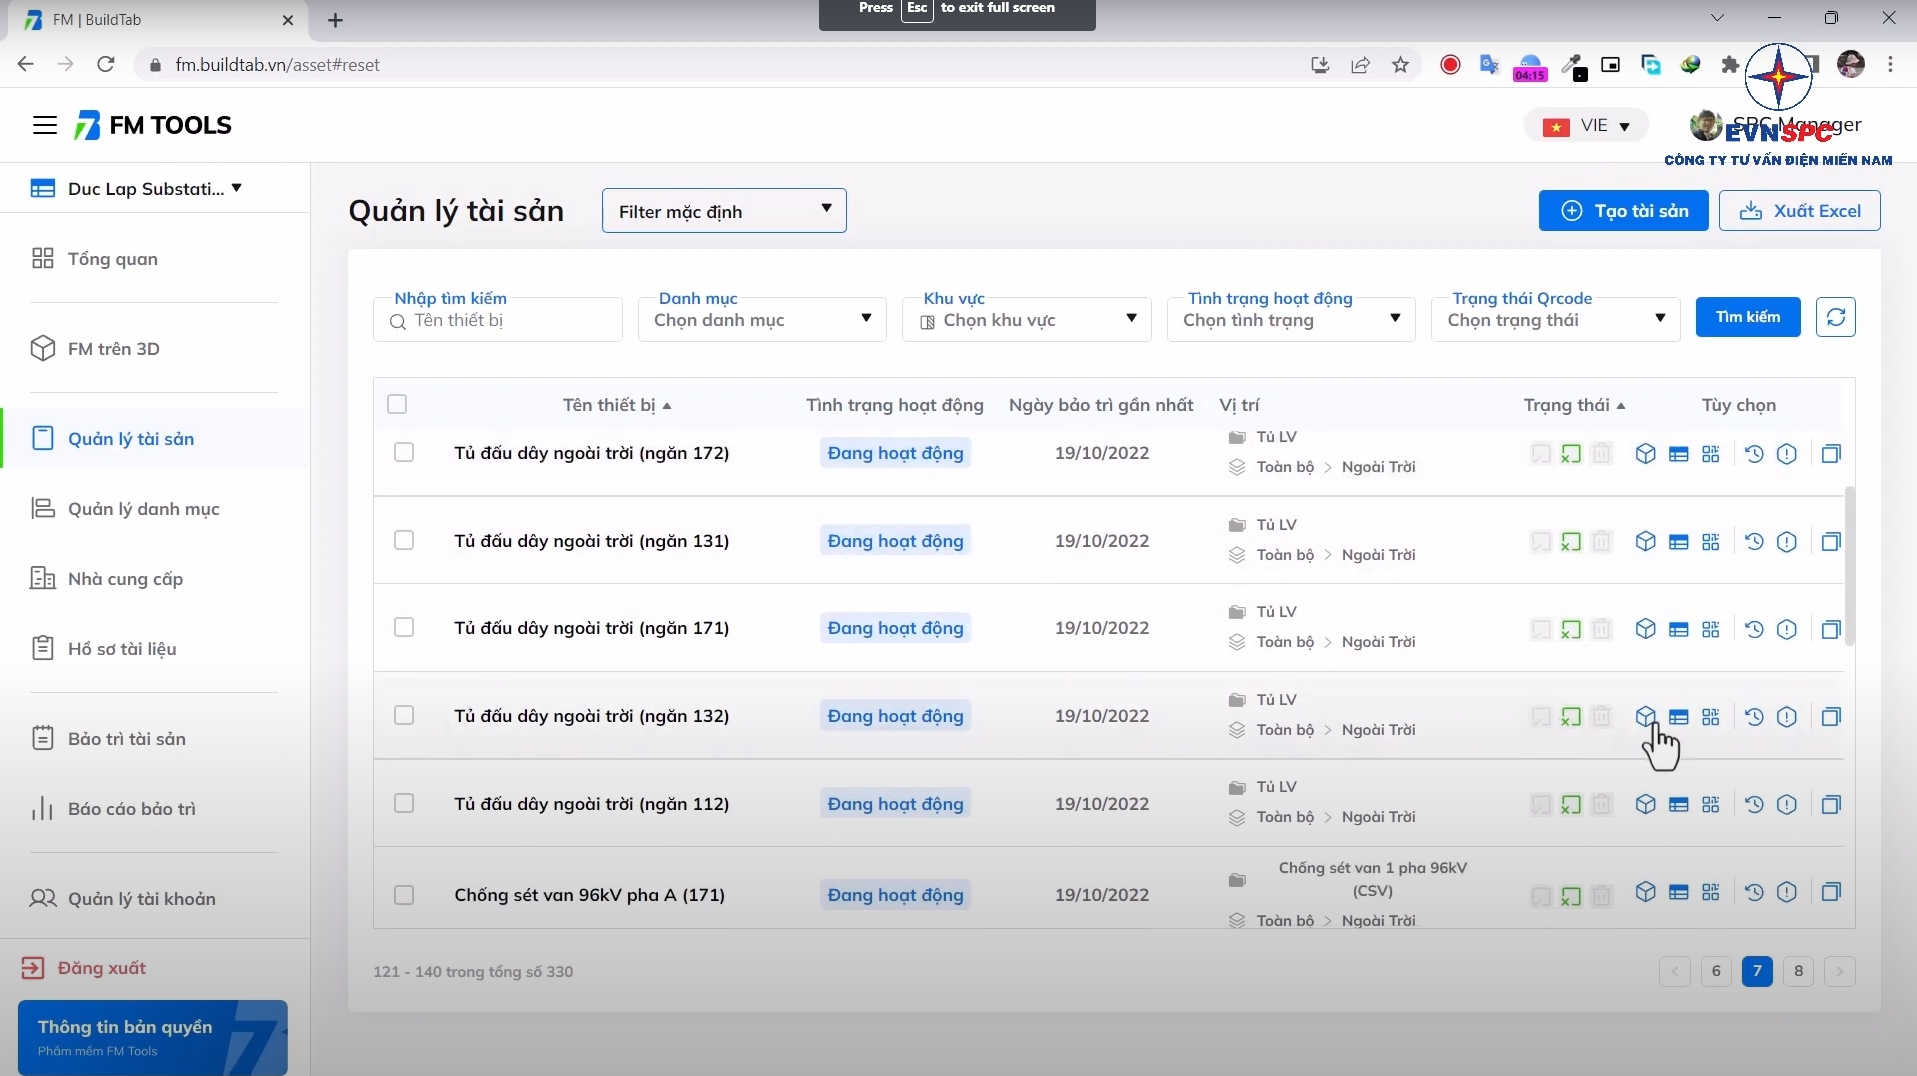The height and width of the screenshot is (1076, 1917).
Task: View history clock icon for ngăn 131 row
Action: click(x=1754, y=541)
